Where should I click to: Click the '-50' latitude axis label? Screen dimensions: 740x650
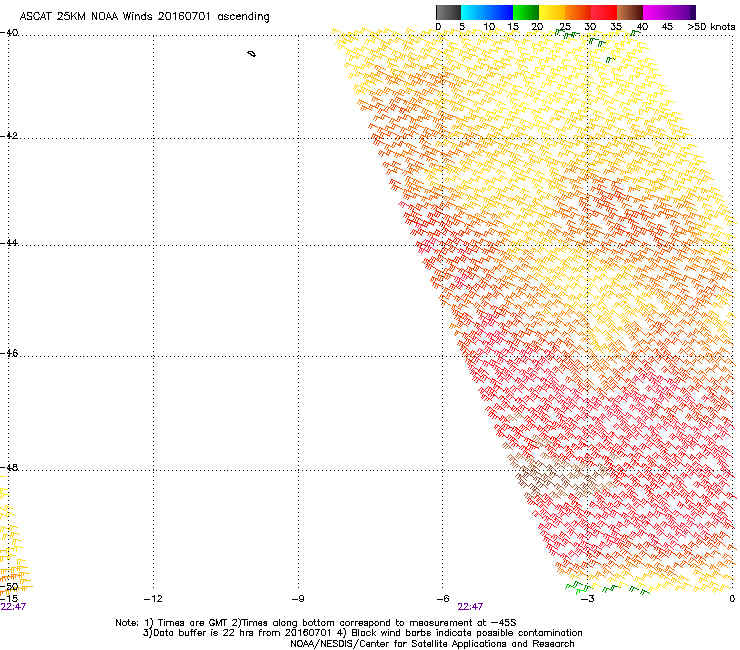point(9,587)
